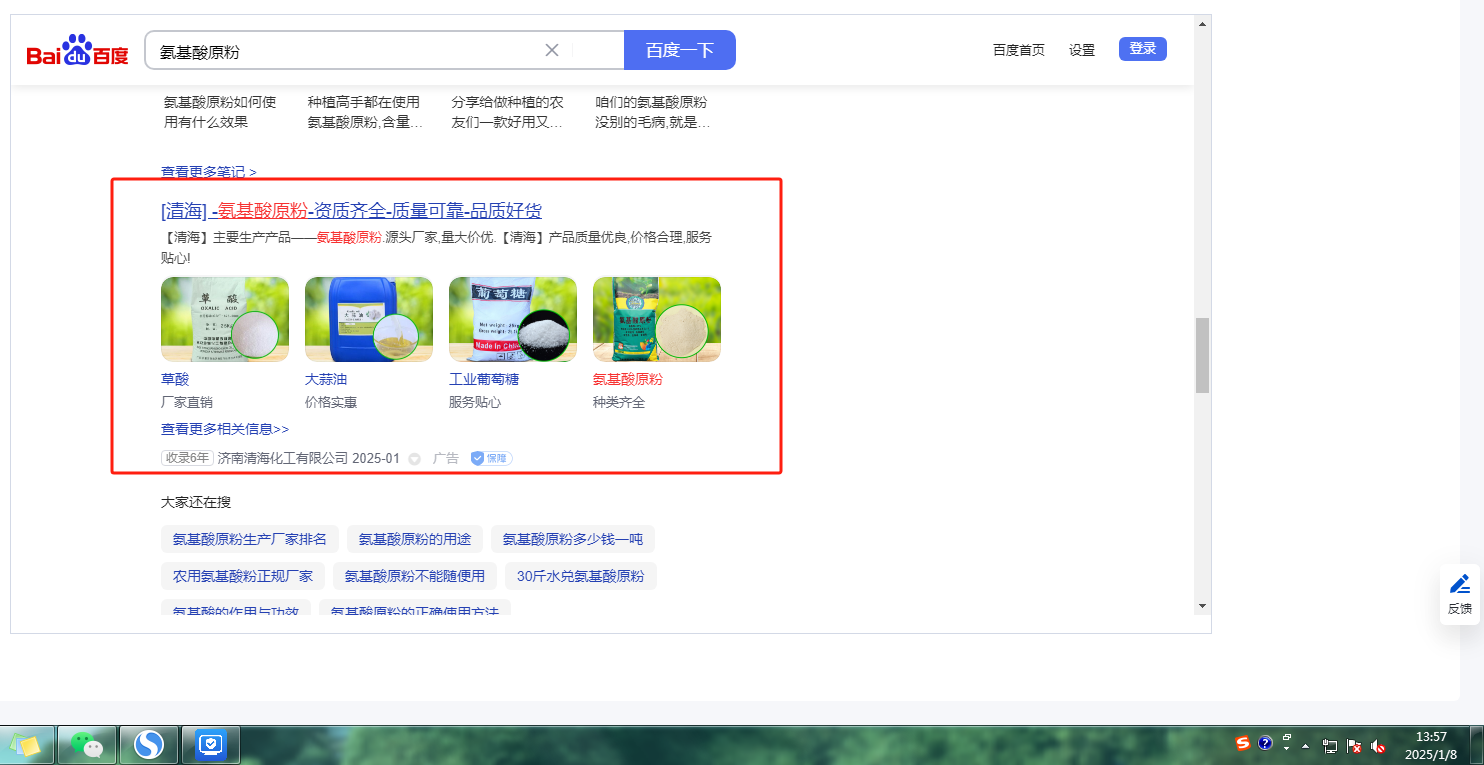Viewport: 1484px width, 765px height.
Task: Open WeChat from the taskbar
Action: 87,744
